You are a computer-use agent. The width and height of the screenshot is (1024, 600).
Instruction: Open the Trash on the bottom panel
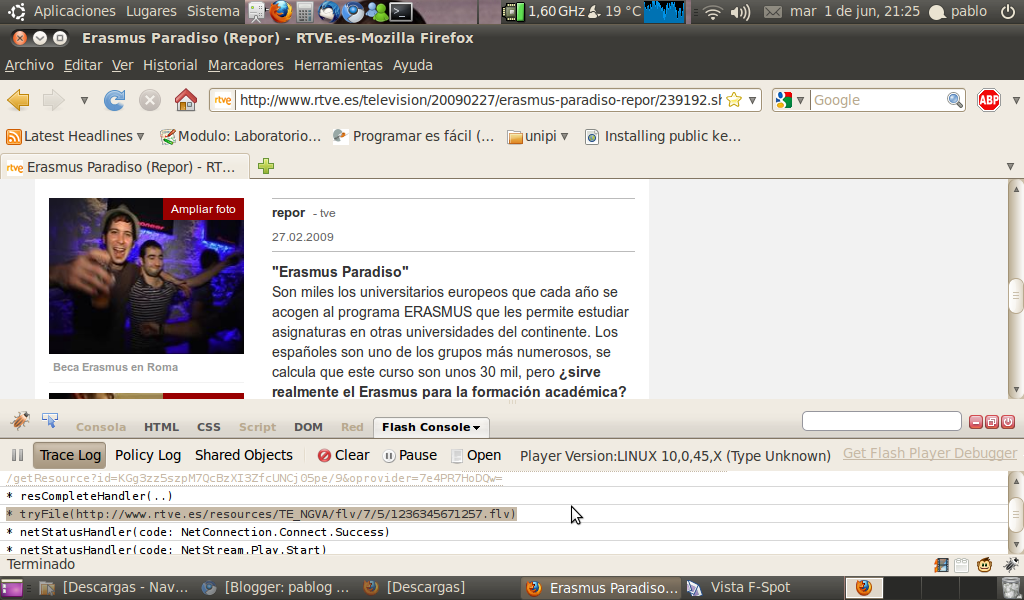coord(1010,588)
